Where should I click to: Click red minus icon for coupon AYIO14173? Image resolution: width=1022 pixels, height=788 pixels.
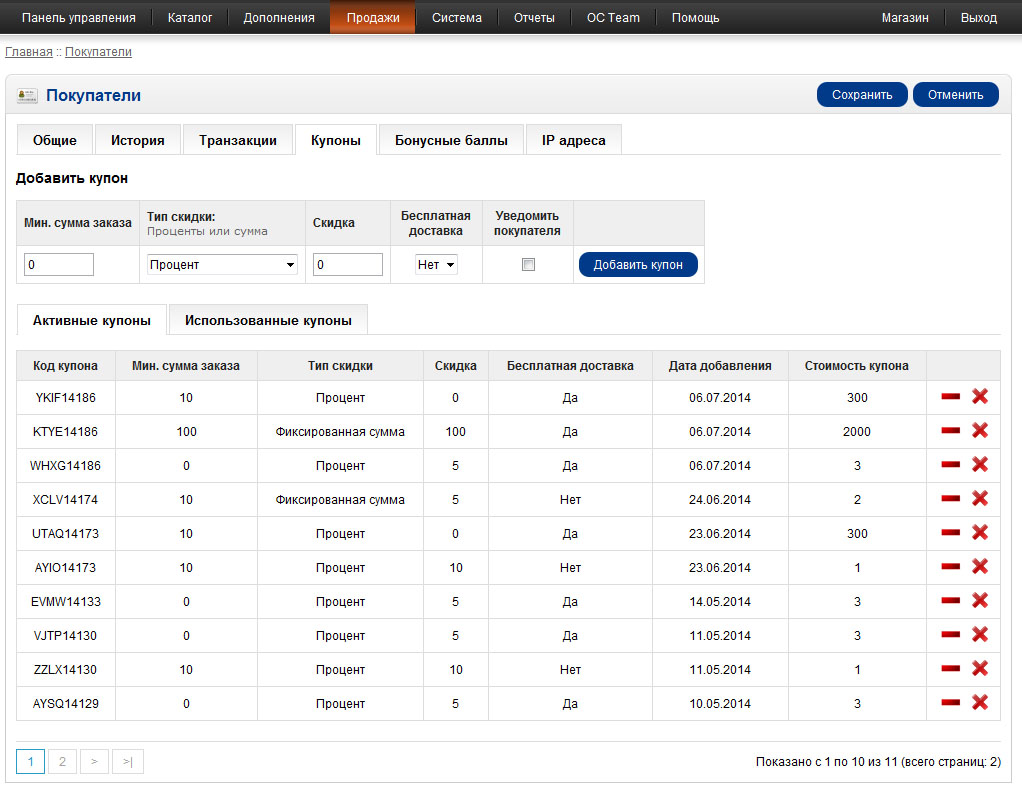tap(950, 567)
